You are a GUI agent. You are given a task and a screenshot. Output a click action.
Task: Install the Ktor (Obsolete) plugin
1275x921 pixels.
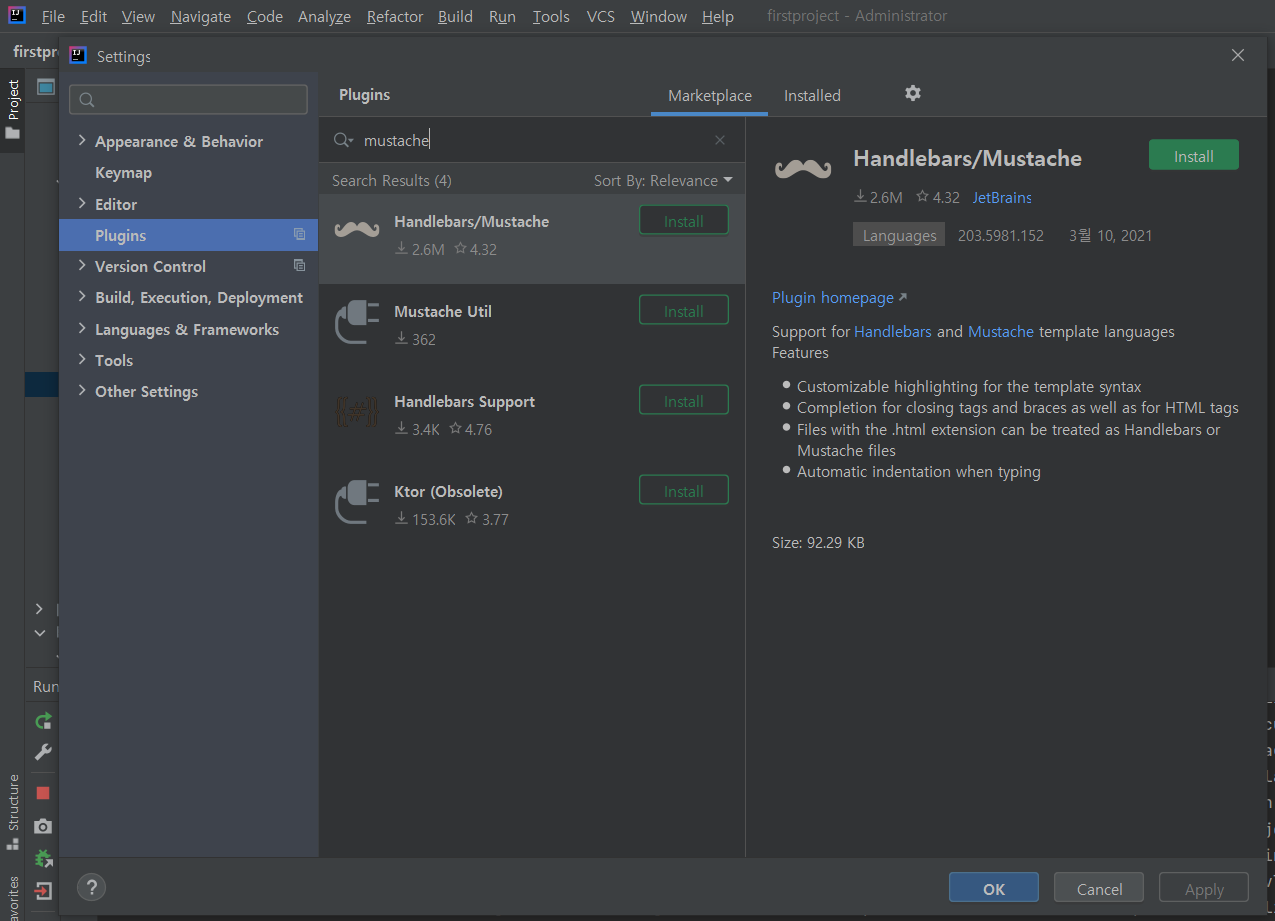click(x=684, y=491)
